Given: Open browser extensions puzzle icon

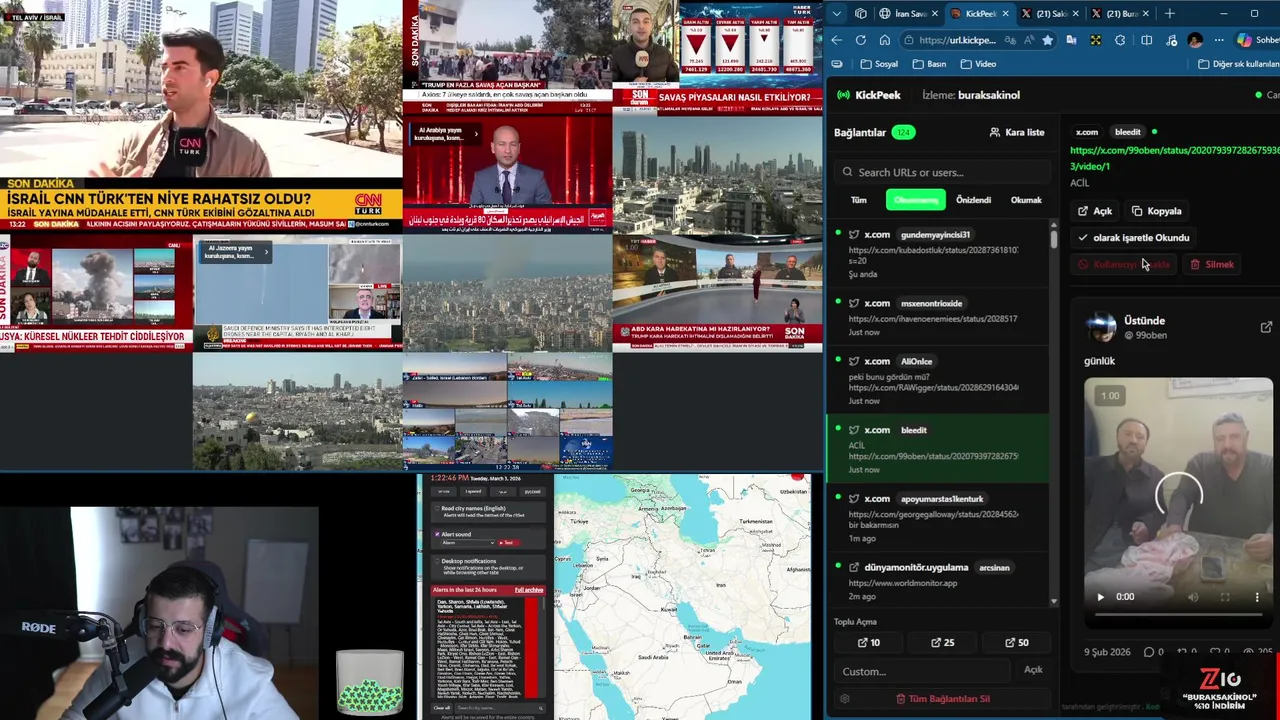Looking at the screenshot, I should 1120,40.
